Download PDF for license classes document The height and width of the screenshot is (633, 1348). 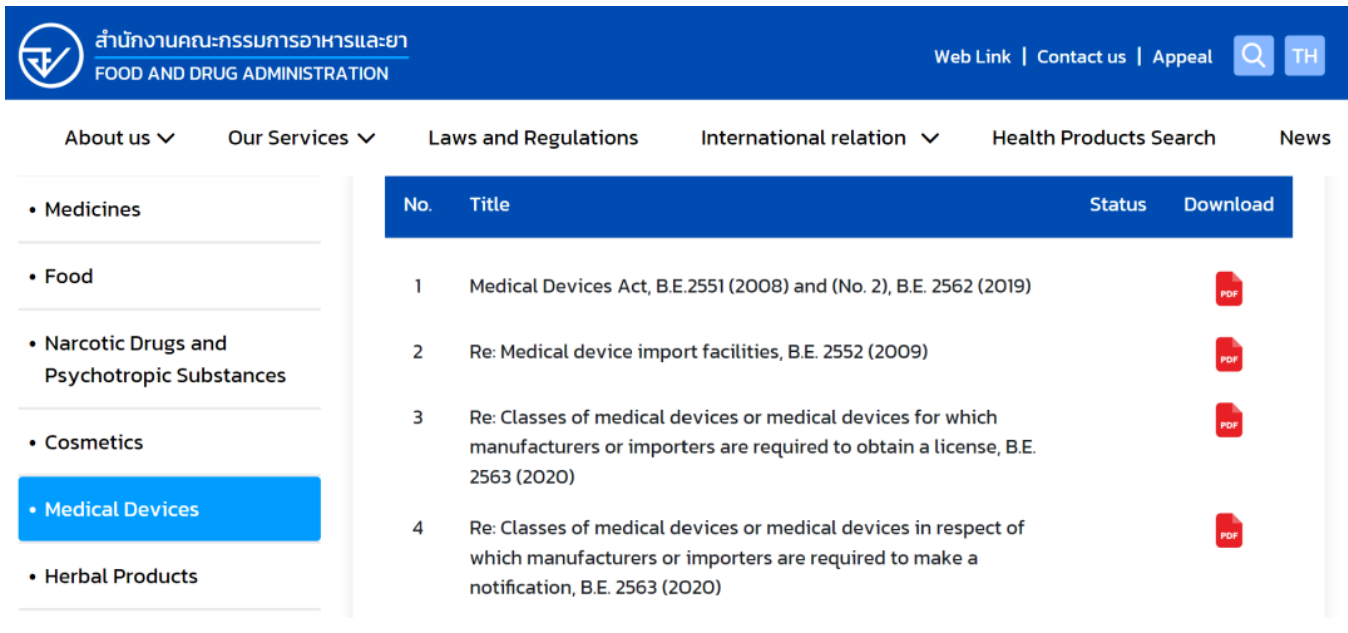(x=1229, y=421)
